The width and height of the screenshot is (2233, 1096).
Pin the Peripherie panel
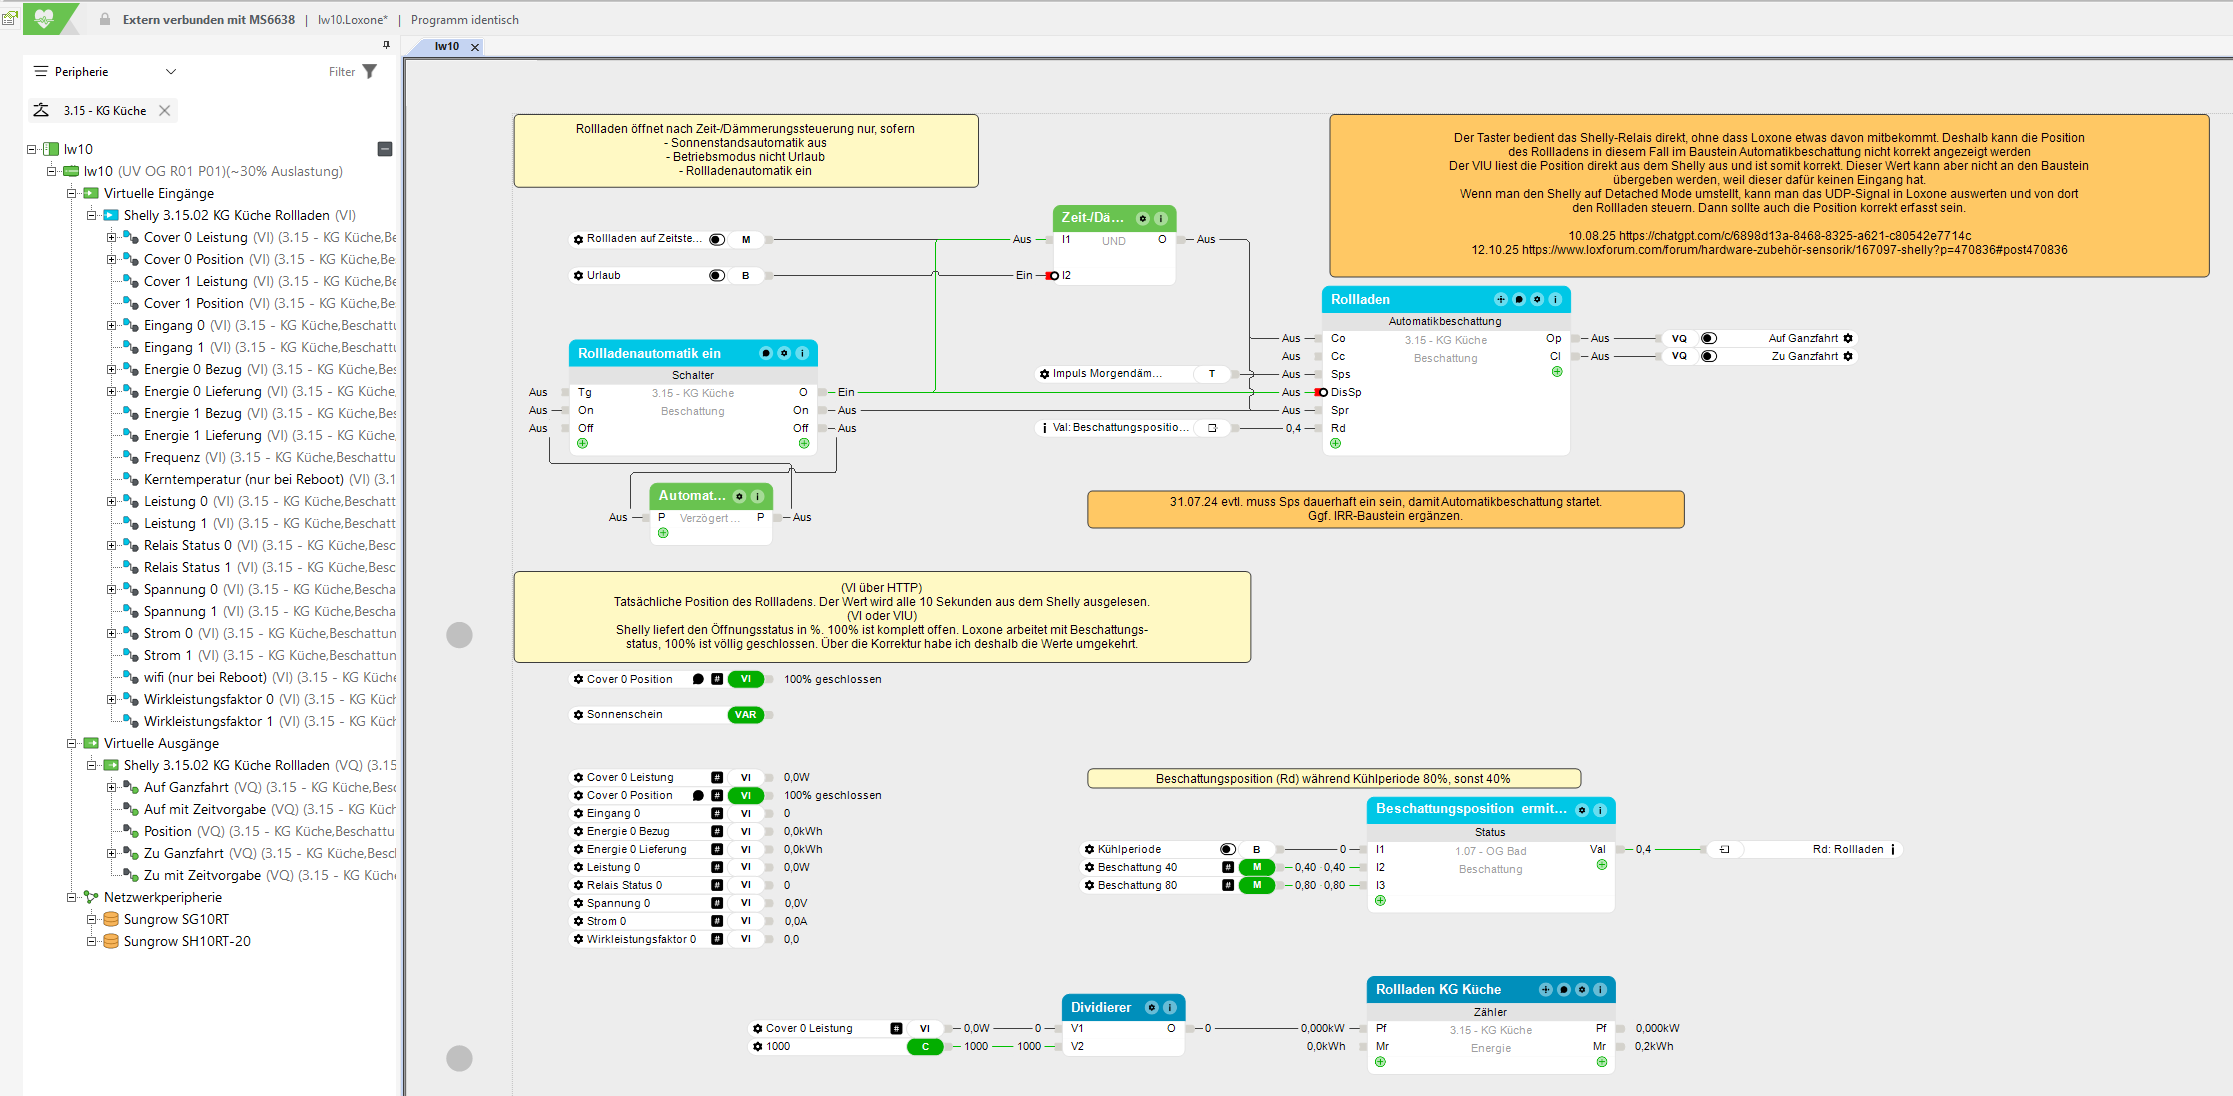point(386,44)
